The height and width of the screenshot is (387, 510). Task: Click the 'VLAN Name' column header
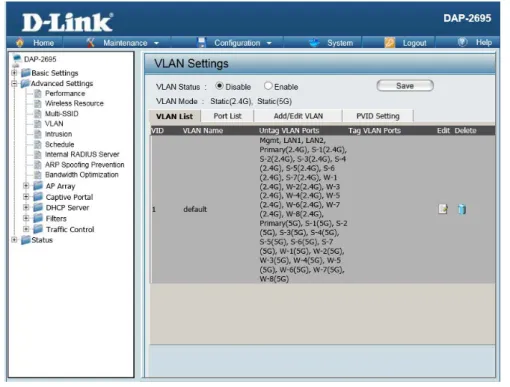pyautogui.click(x=203, y=131)
